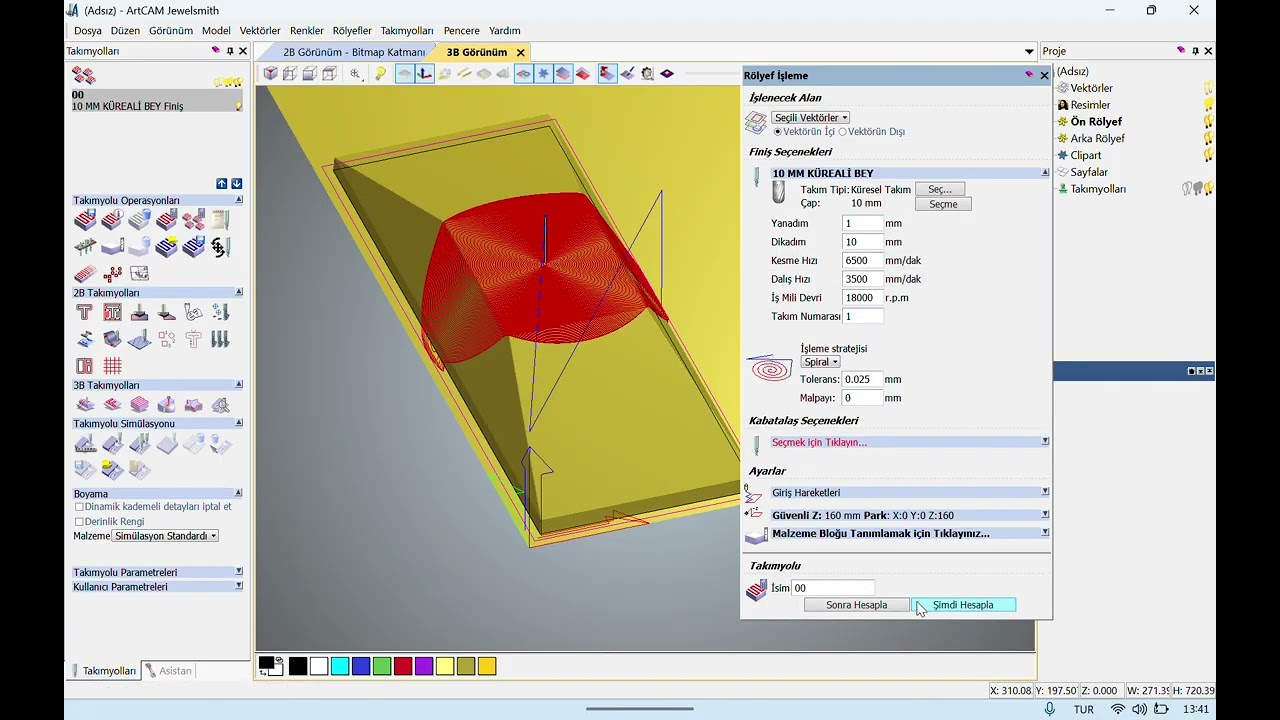Switch to the Asistan tab

coord(168,671)
